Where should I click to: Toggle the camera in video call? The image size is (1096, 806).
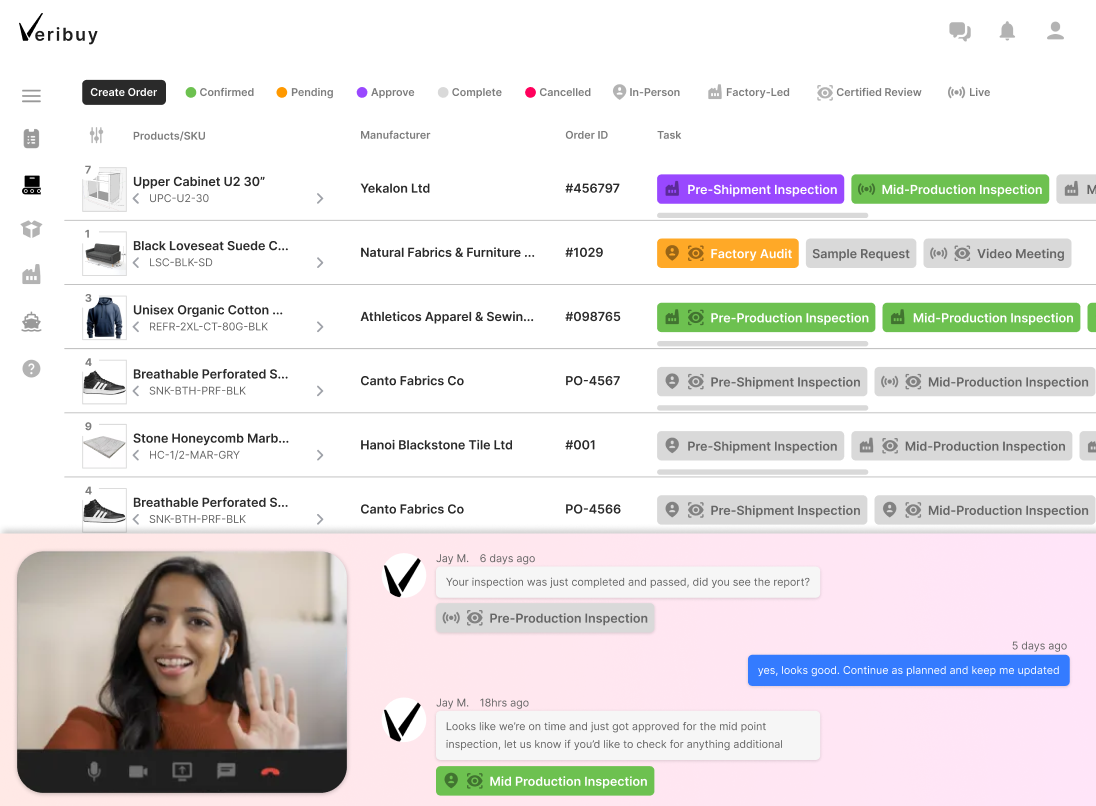(x=138, y=771)
